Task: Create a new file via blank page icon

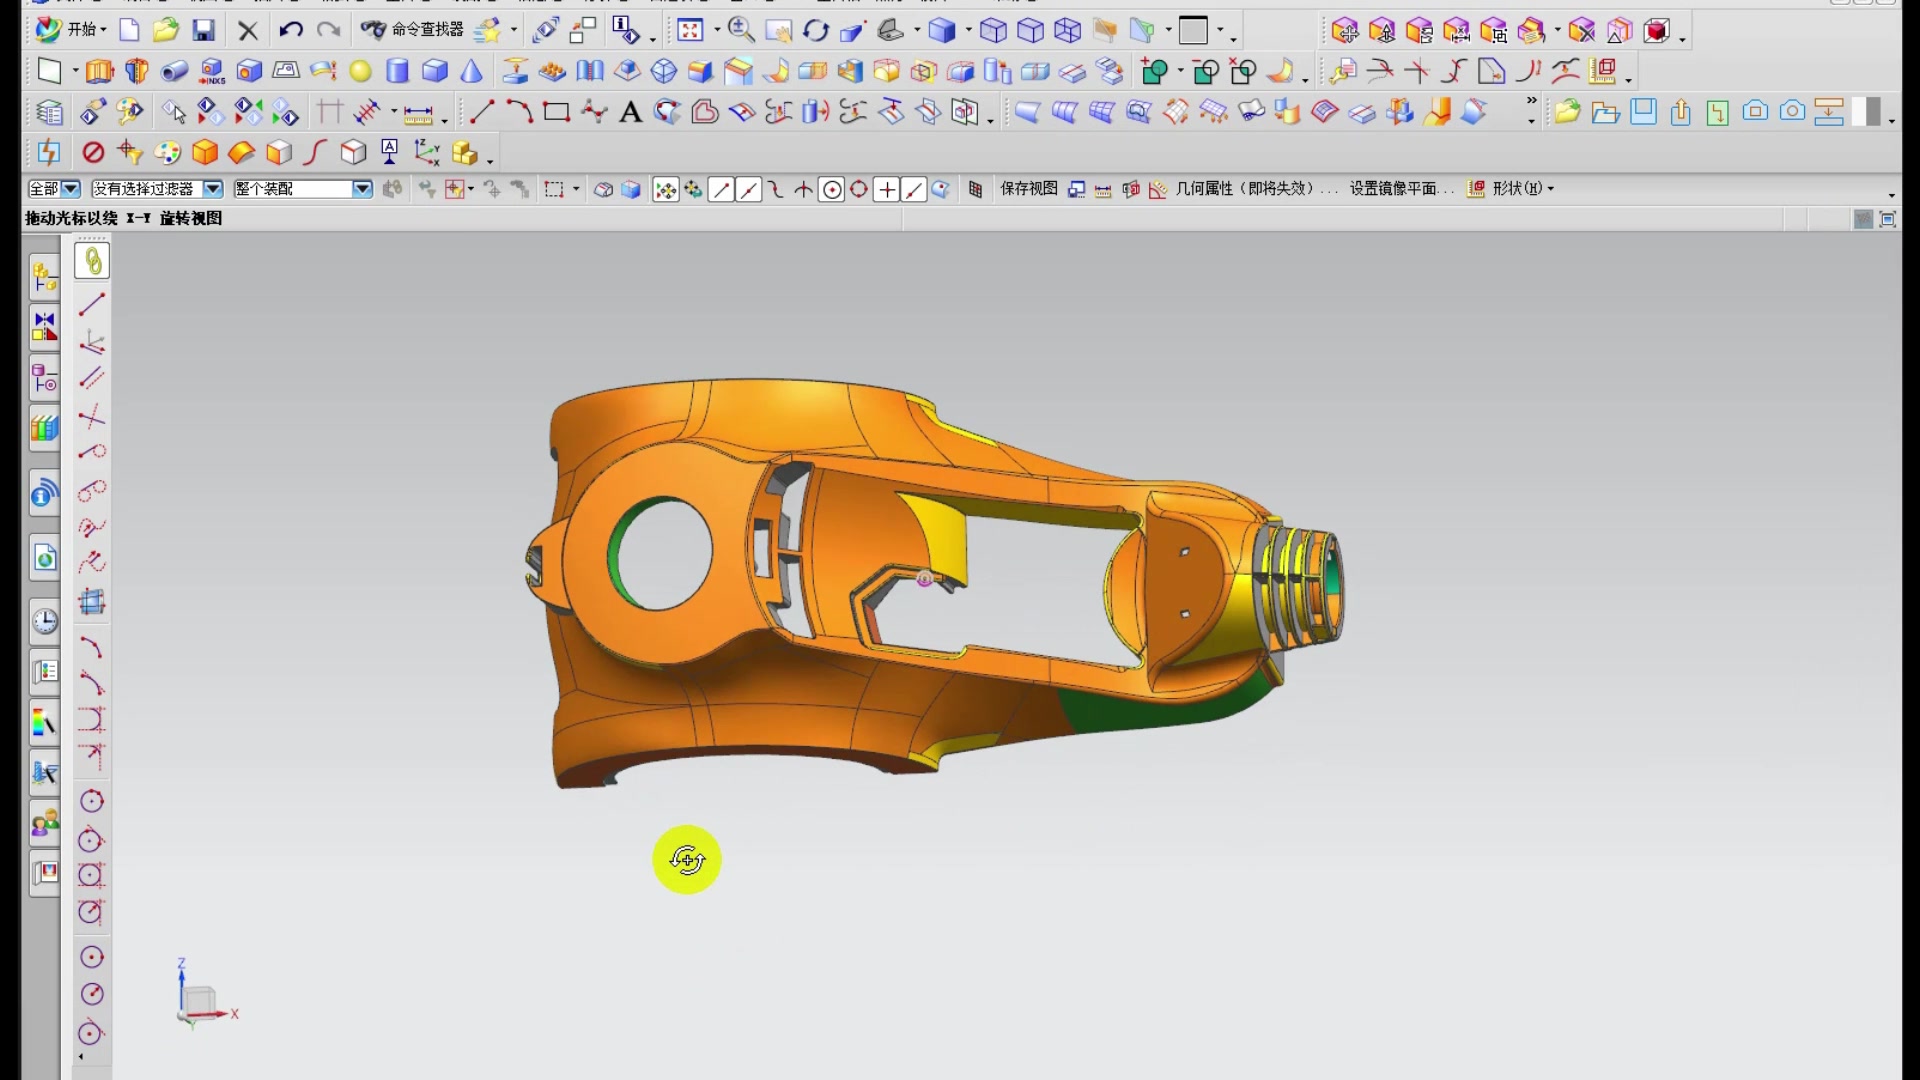Action: [129, 30]
